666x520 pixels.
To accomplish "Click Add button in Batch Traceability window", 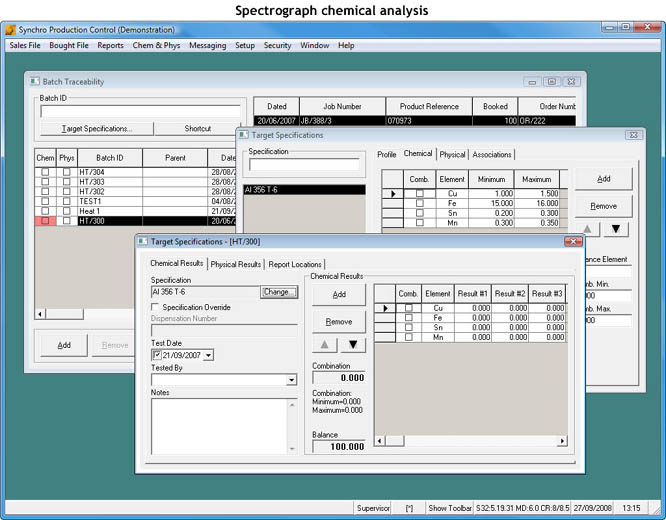I will (64, 345).
